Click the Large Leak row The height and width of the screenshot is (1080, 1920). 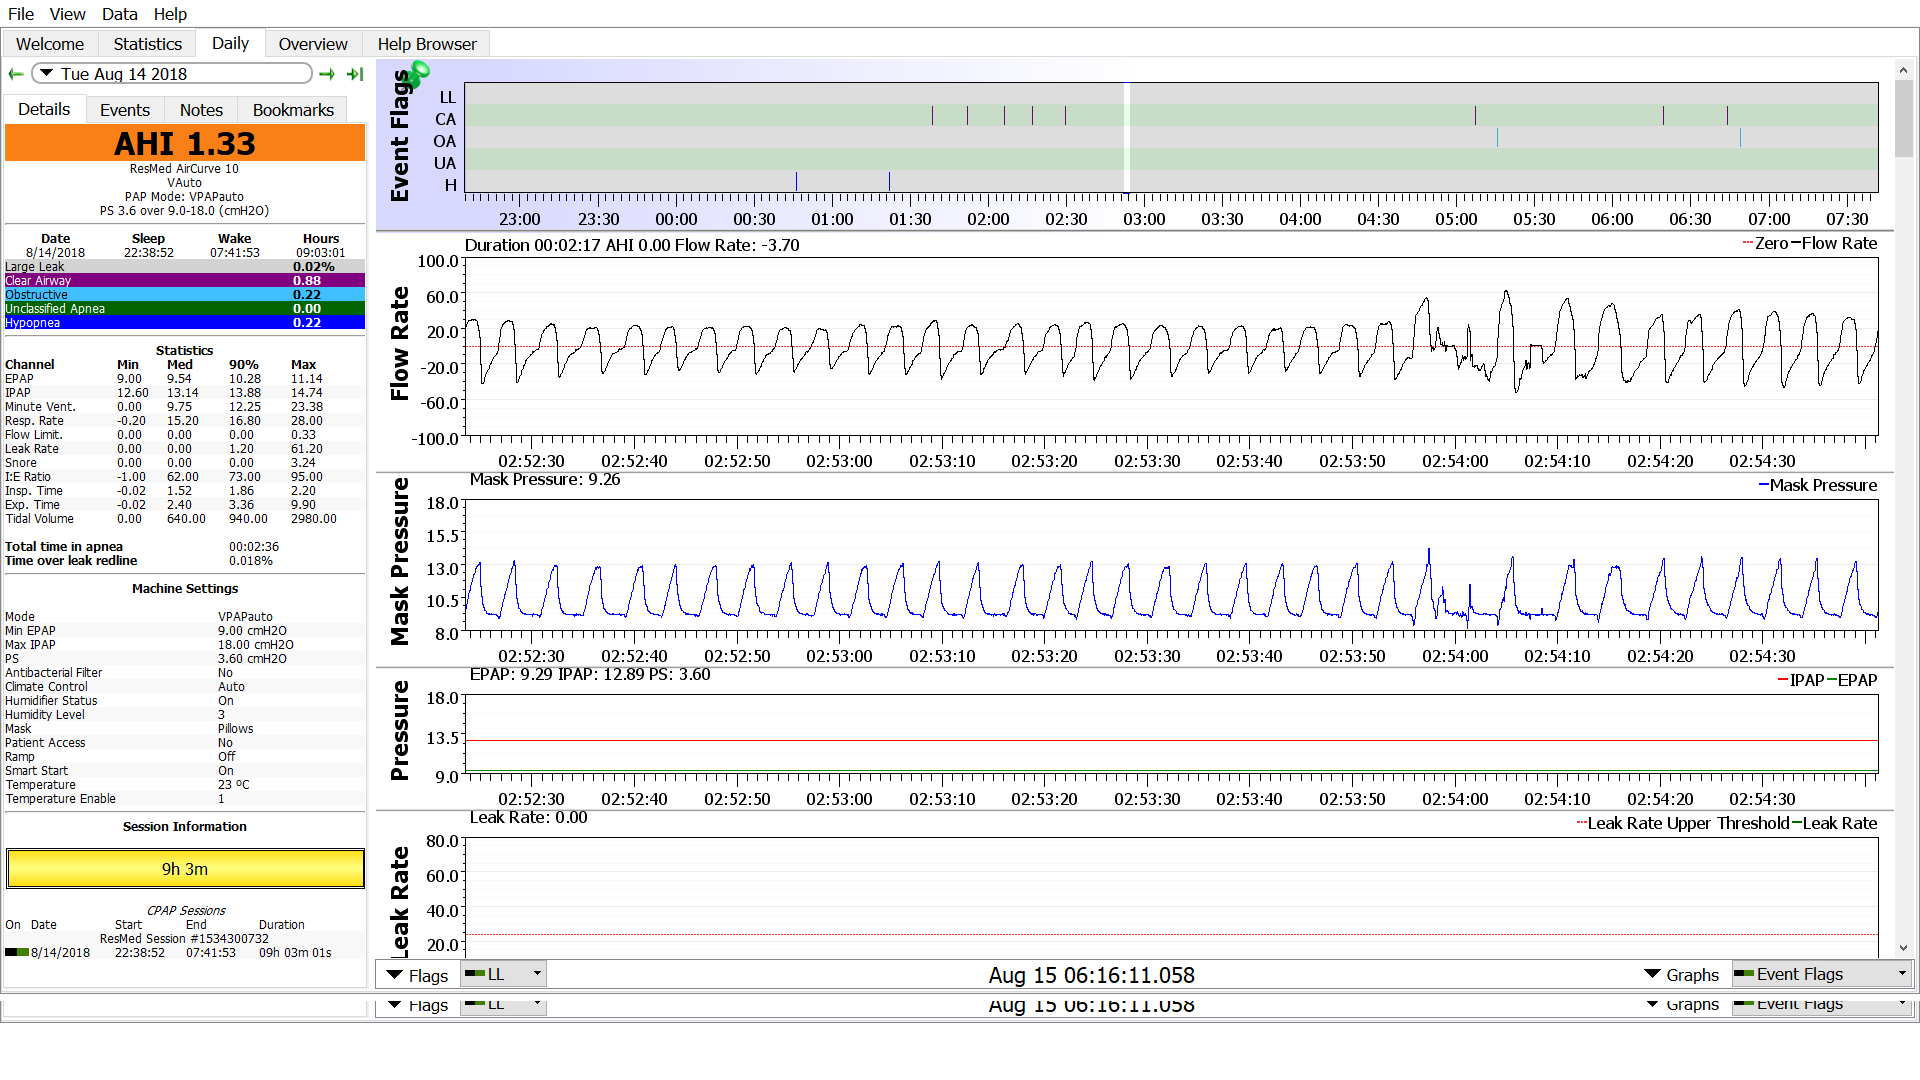pyautogui.click(x=185, y=267)
